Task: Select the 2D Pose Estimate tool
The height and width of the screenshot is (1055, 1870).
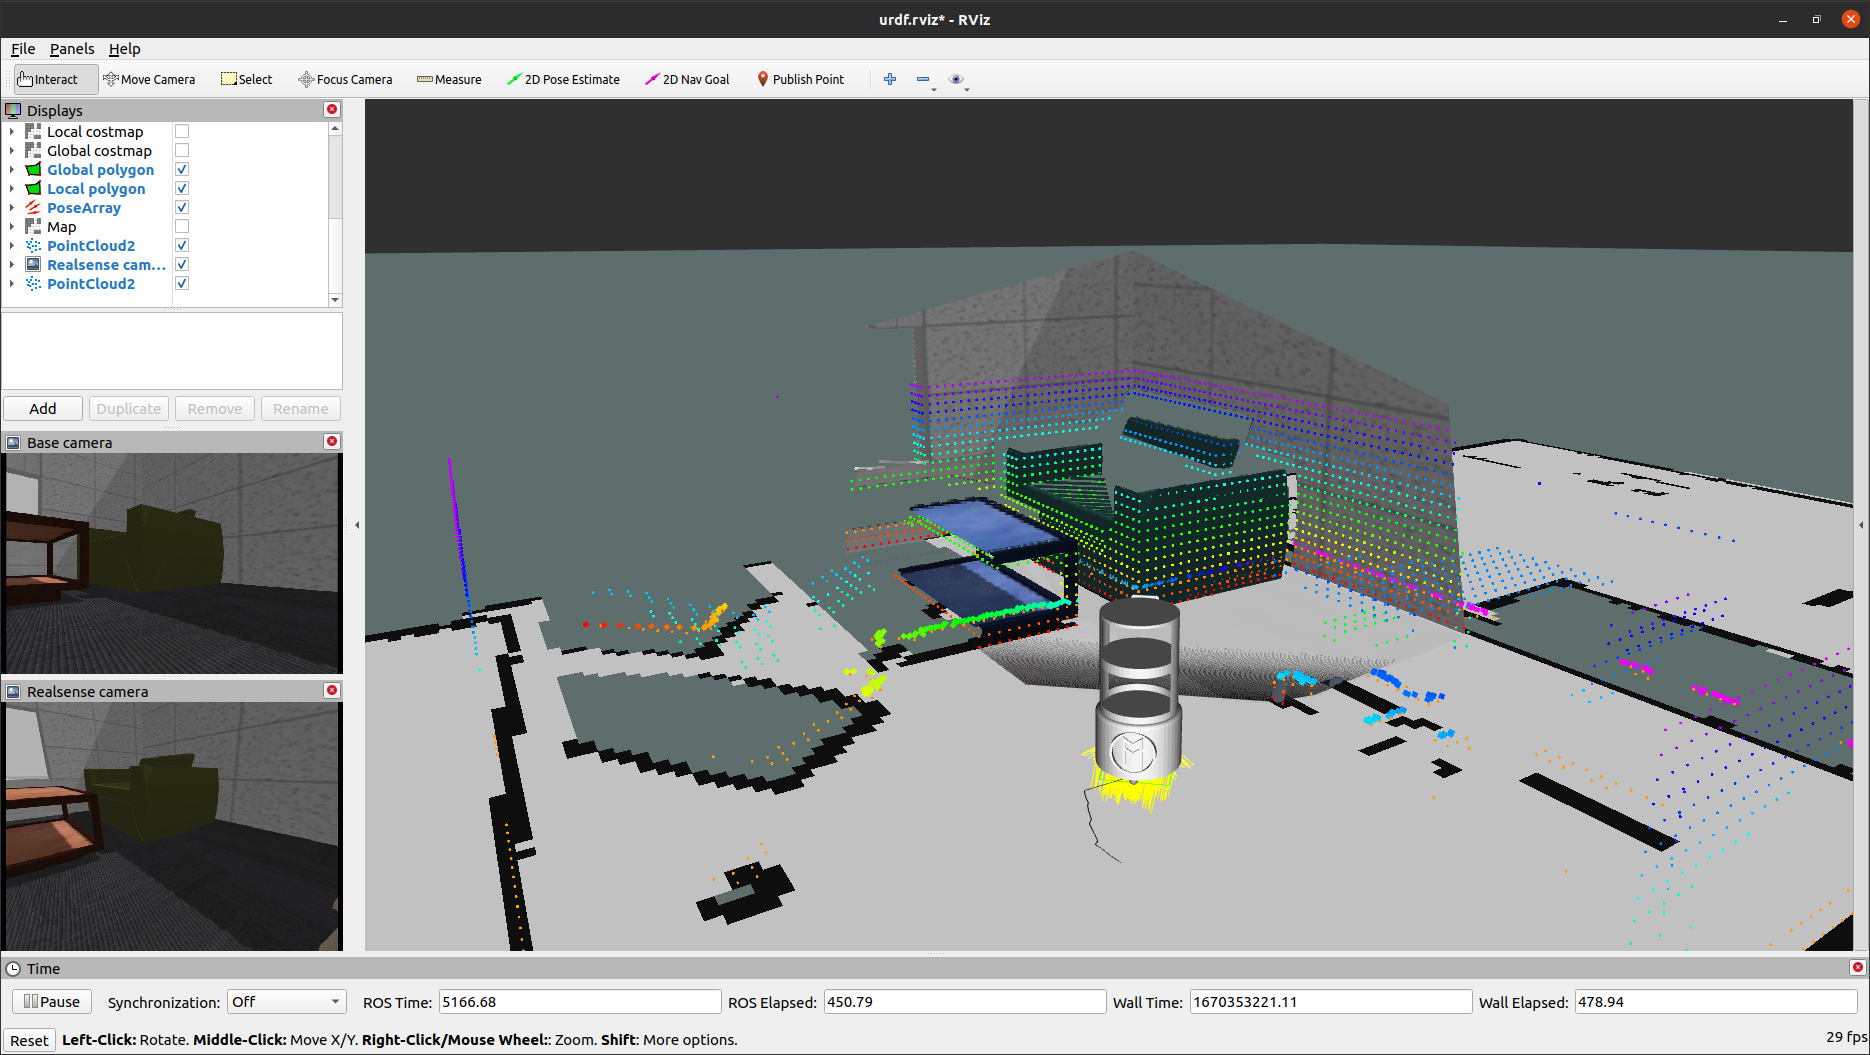Action: [563, 79]
